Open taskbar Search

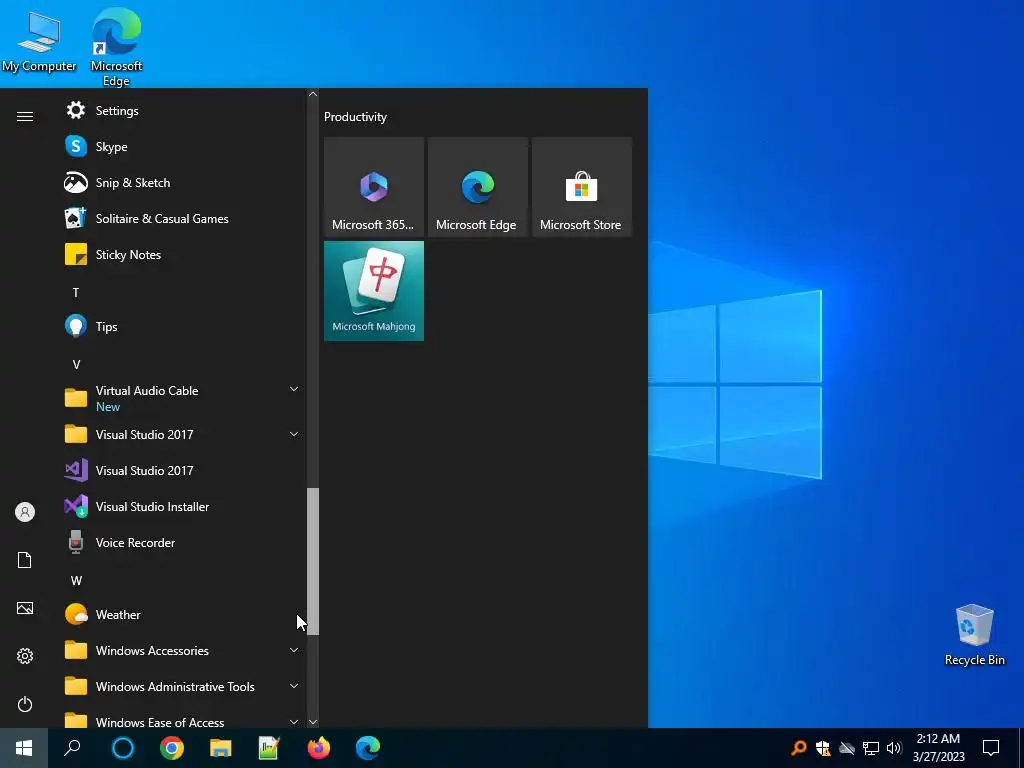[72, 748]
